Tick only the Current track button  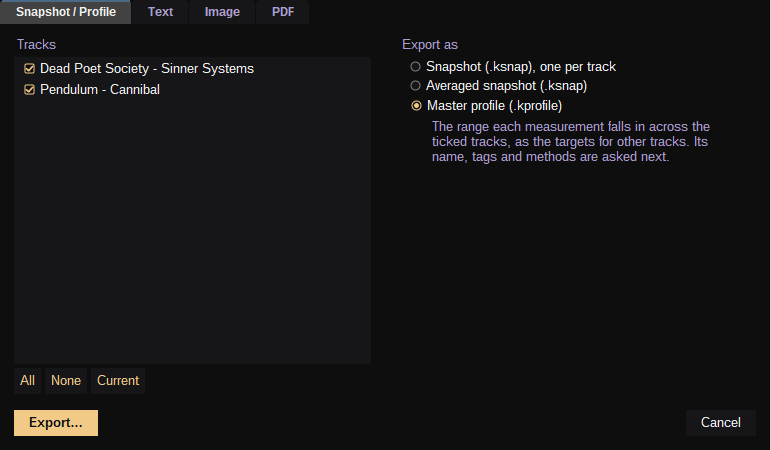point(118,381)
